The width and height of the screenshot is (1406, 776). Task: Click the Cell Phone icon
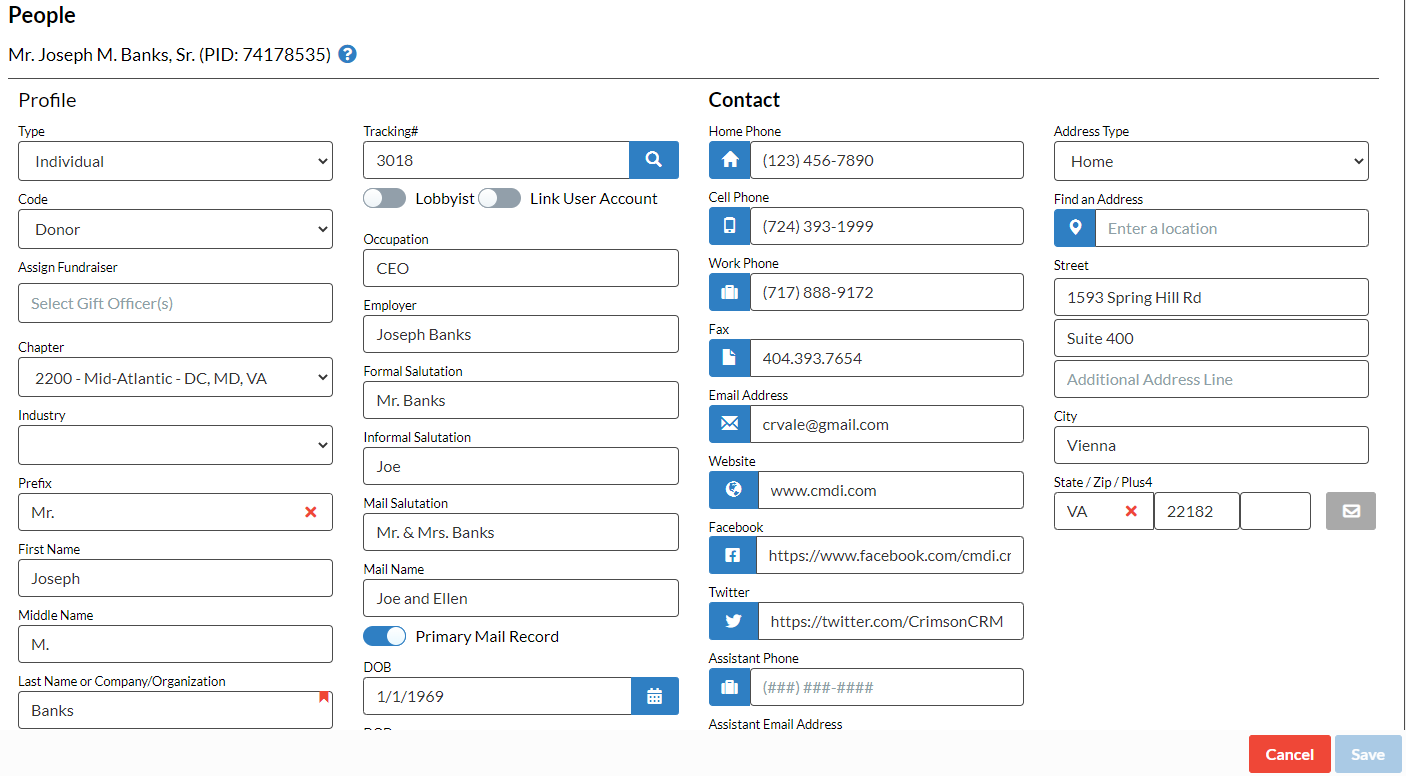point(729,226)
